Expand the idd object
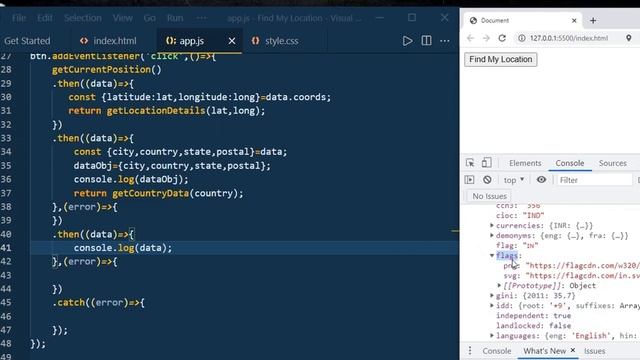640x360 pixels. [x=491, y=306]
